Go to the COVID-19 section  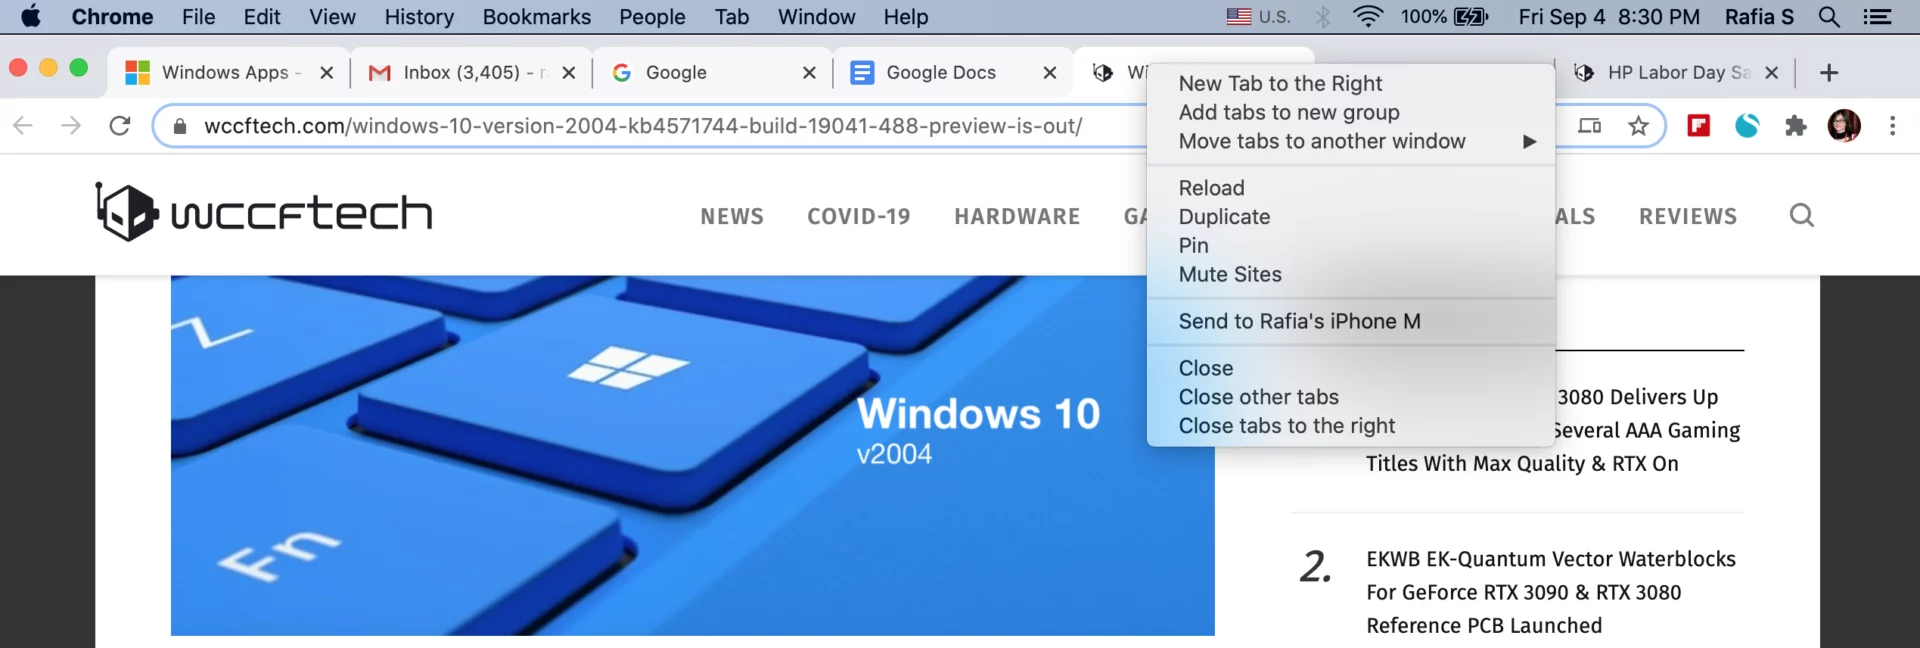pos(859,216)
